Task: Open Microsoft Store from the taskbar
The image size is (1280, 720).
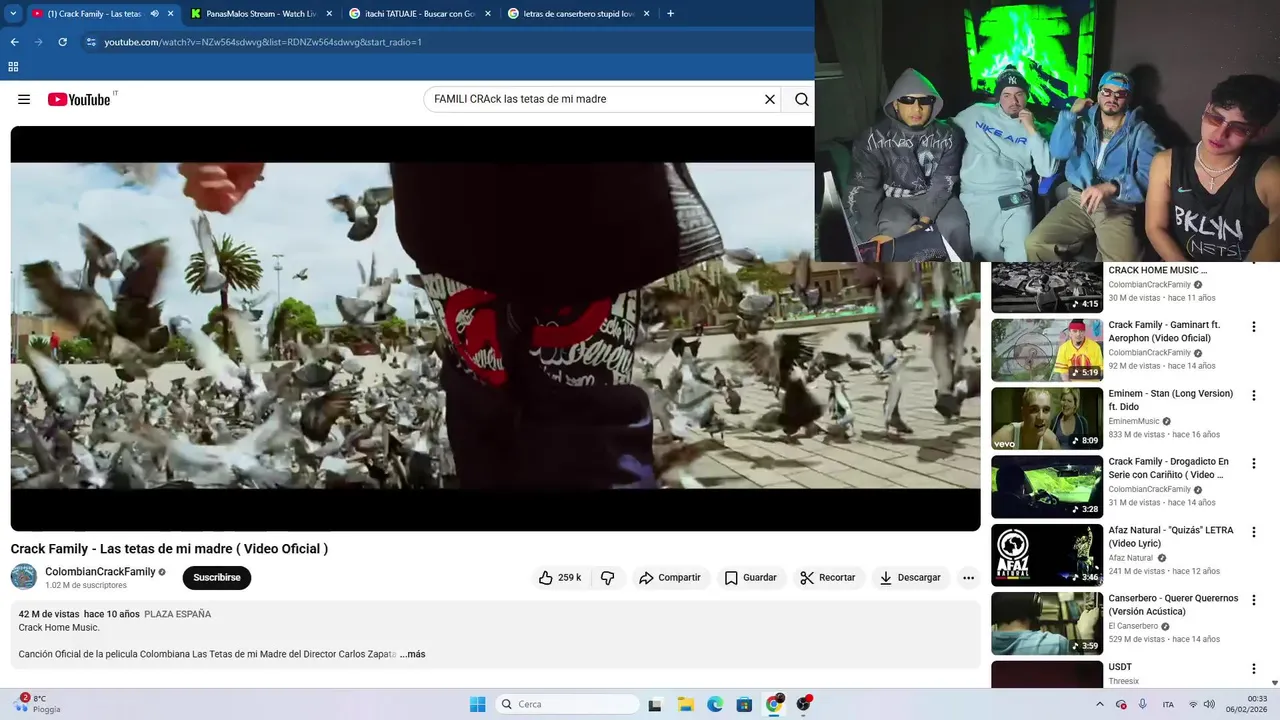Action: click(744, 704)
